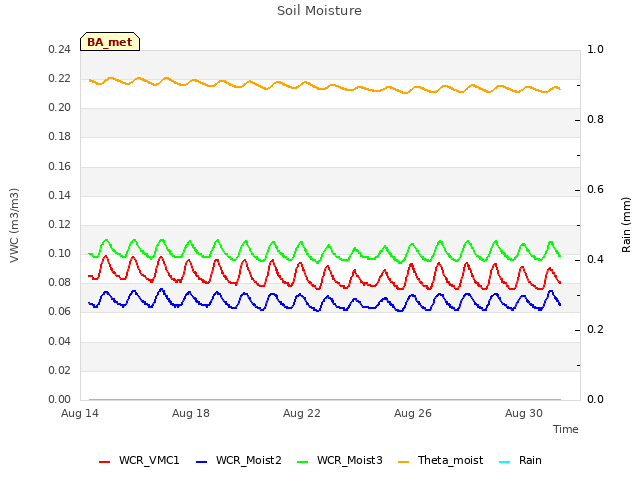The image size is (640, 480).
Task: Click the orange Theta_moist data line
Action: point(327,88)
